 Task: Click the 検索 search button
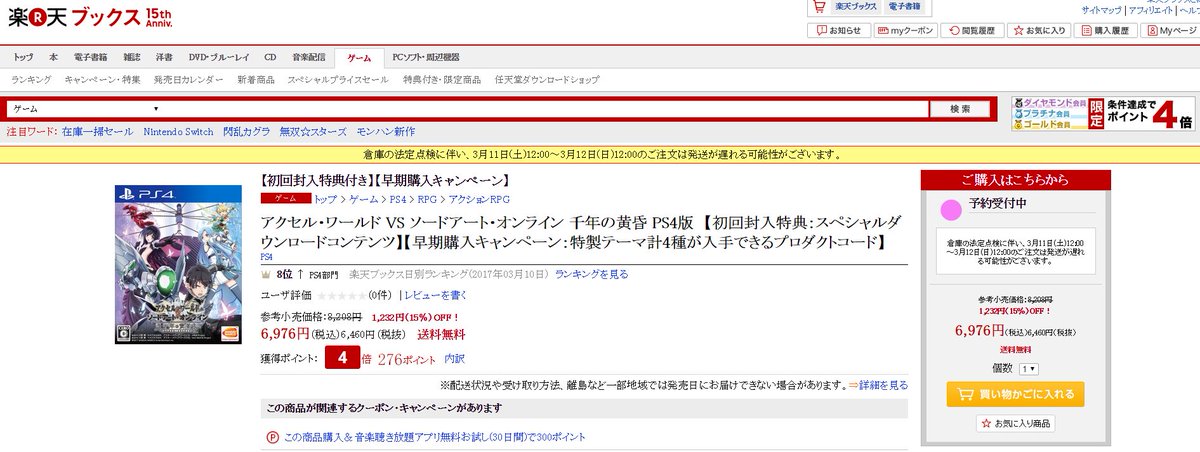click(959, 108)
